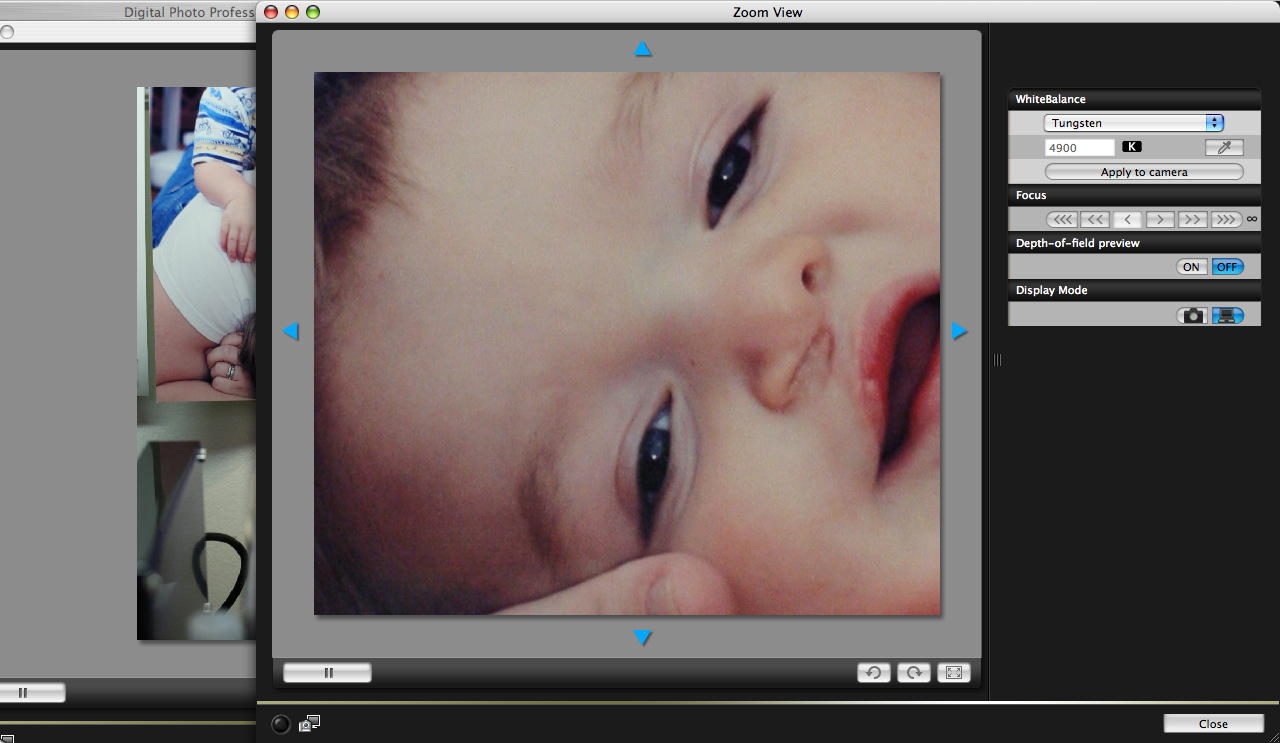
Task: Turn depth-of-field preview ON
Action: coord(1191,267)
